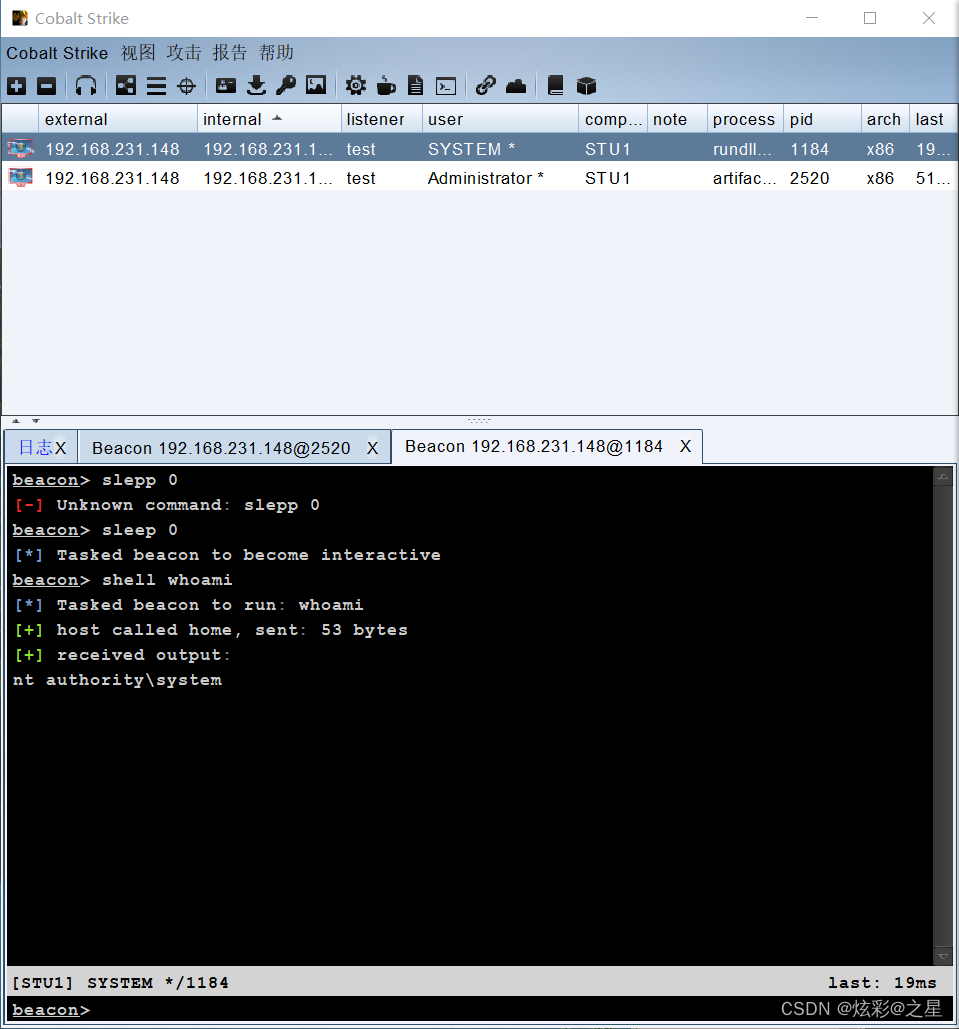Select the SYSTEM * user cell
Screen dimensions: 959x1029
pos(500,149)
